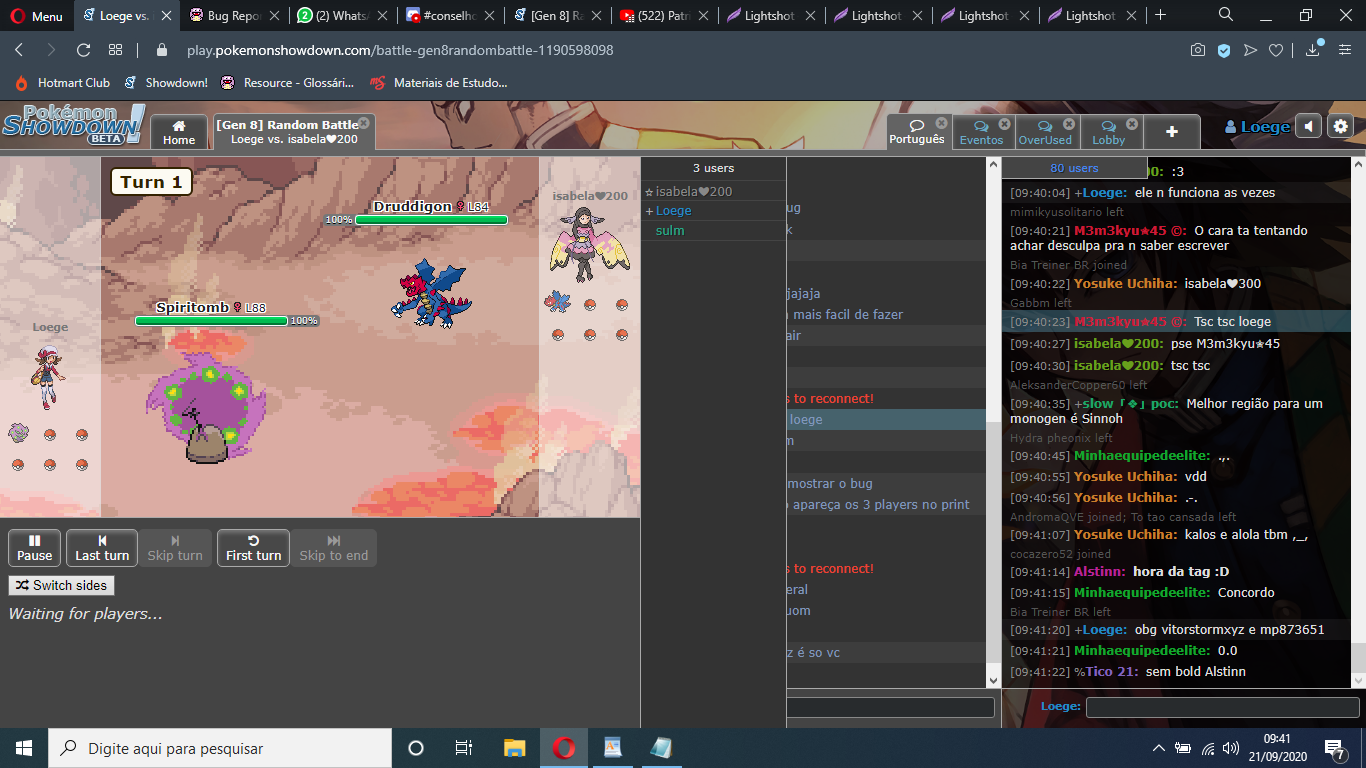The width and height of the screenshot is (1366, 768).
Task: Open the Português chat room tab
Action: 917,132
